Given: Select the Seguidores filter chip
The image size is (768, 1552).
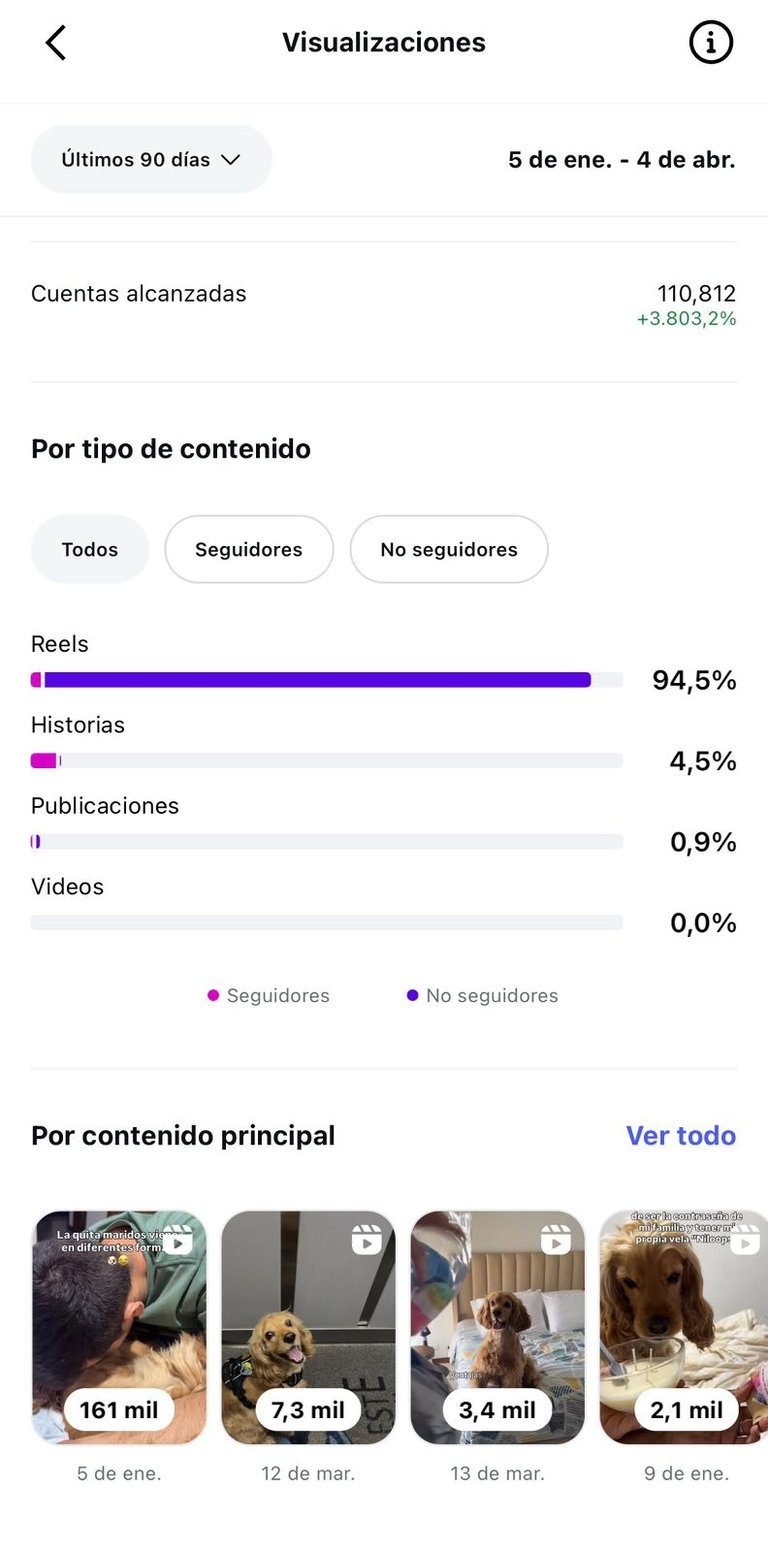Looking at the screenshot, I should 249,549.
